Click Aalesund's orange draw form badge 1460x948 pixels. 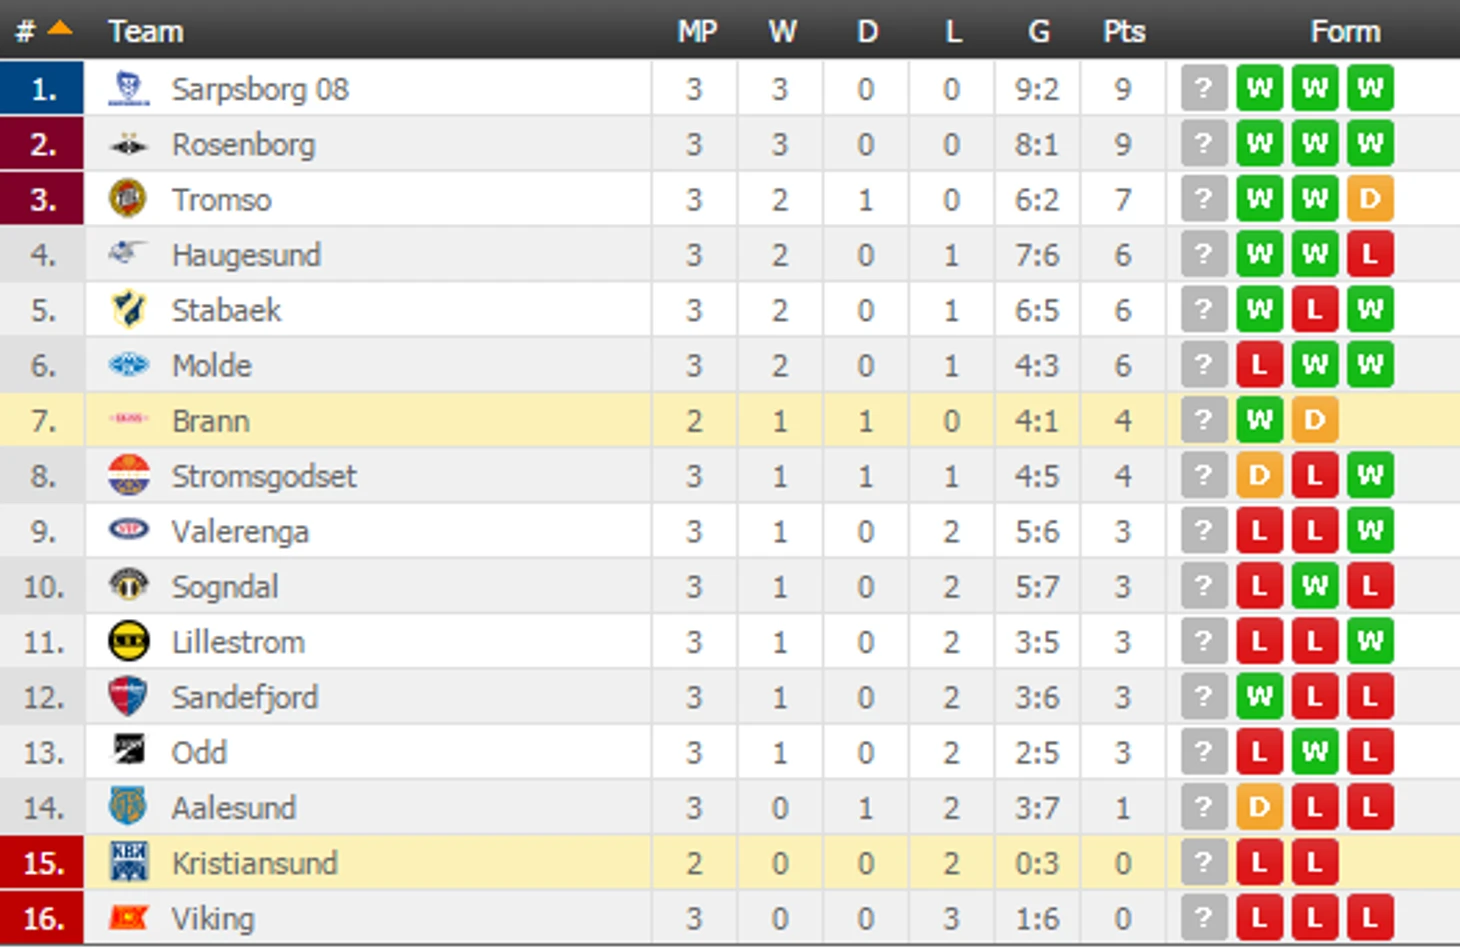click(x=1259, y=807)
